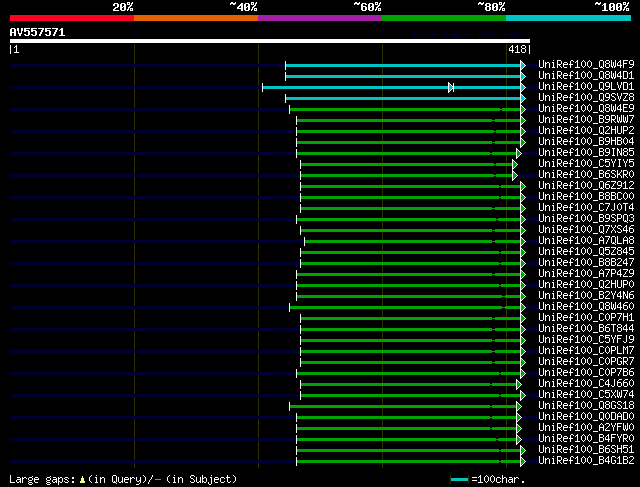Click the end arrowhead of C5YIY5 alignment
The height and width of the screenshot is (487, 640).
tap(515, 165)
